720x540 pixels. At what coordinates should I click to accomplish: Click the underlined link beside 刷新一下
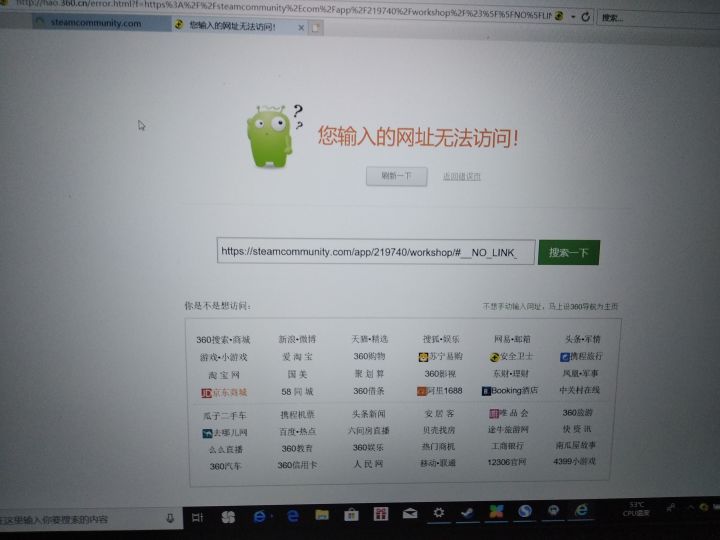461,176
